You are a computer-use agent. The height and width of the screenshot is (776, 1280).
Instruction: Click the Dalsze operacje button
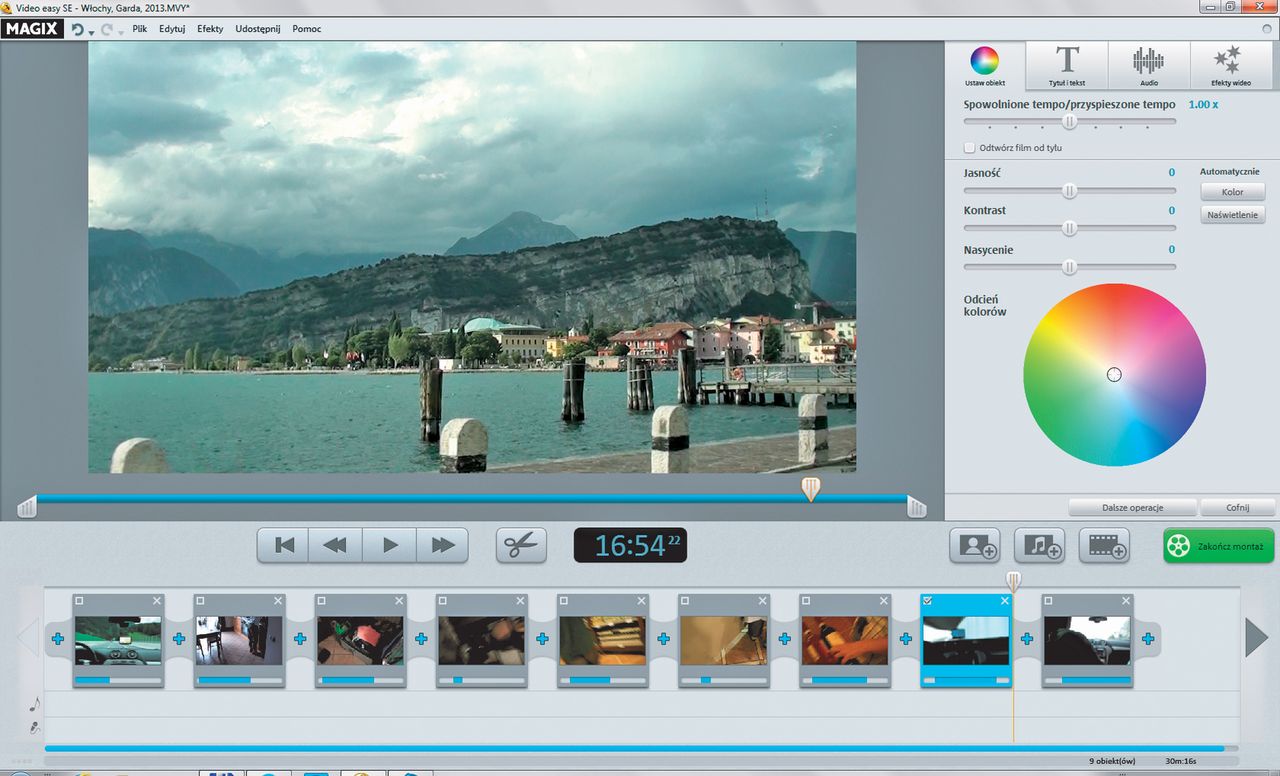[1131, 508]
